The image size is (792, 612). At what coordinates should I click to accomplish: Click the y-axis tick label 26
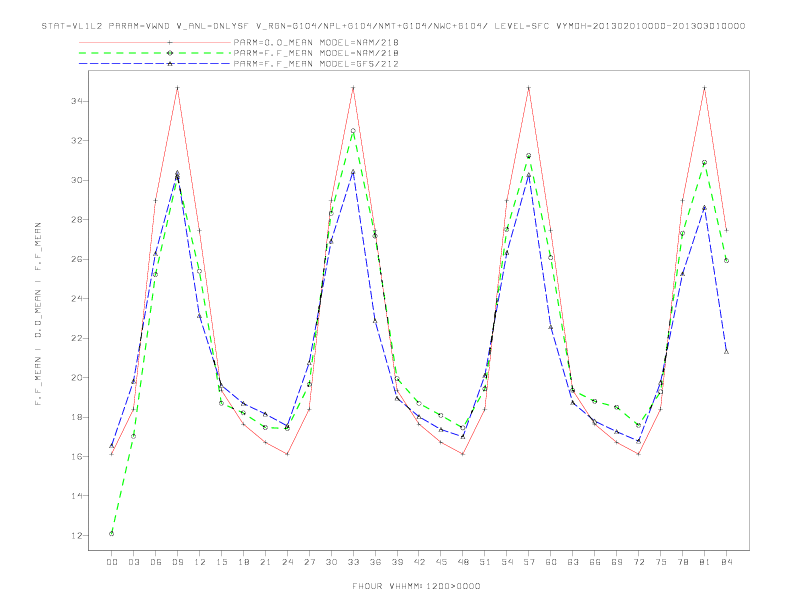(77, 259)
